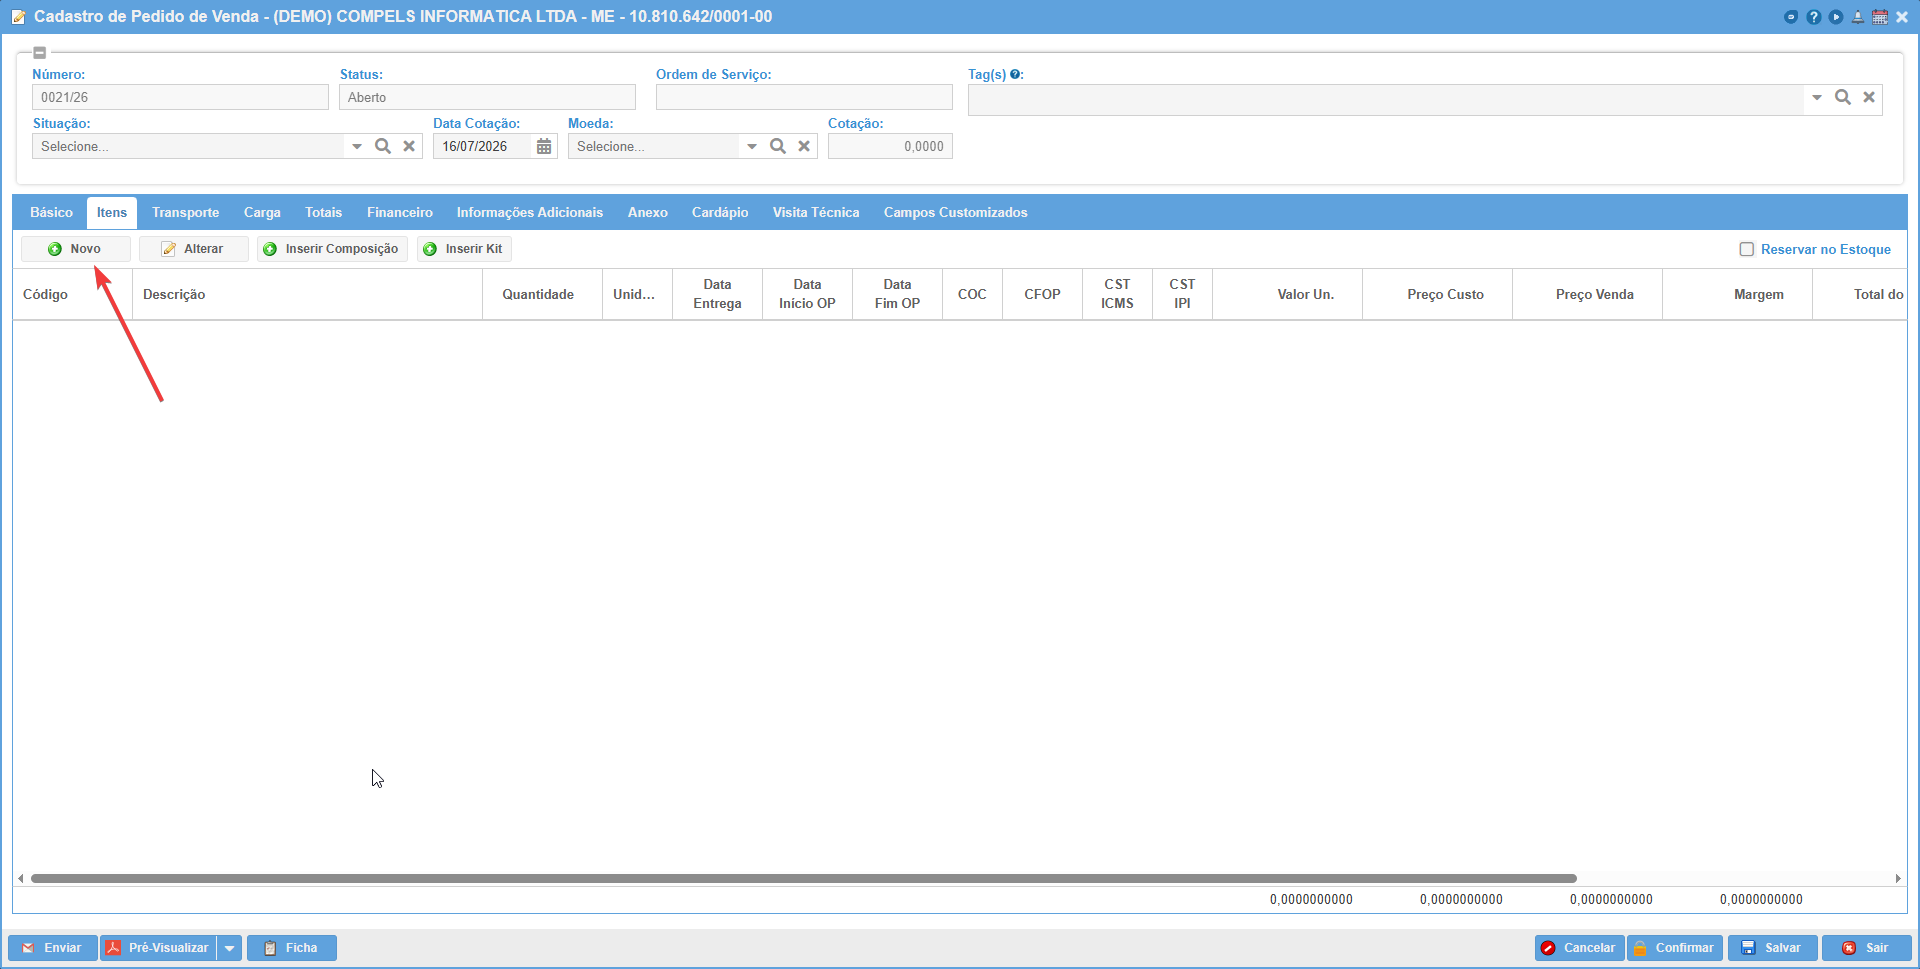Screen dimensions: 1920x969
Task: Open the Campos Customizados tab
Action: (955, 212)
